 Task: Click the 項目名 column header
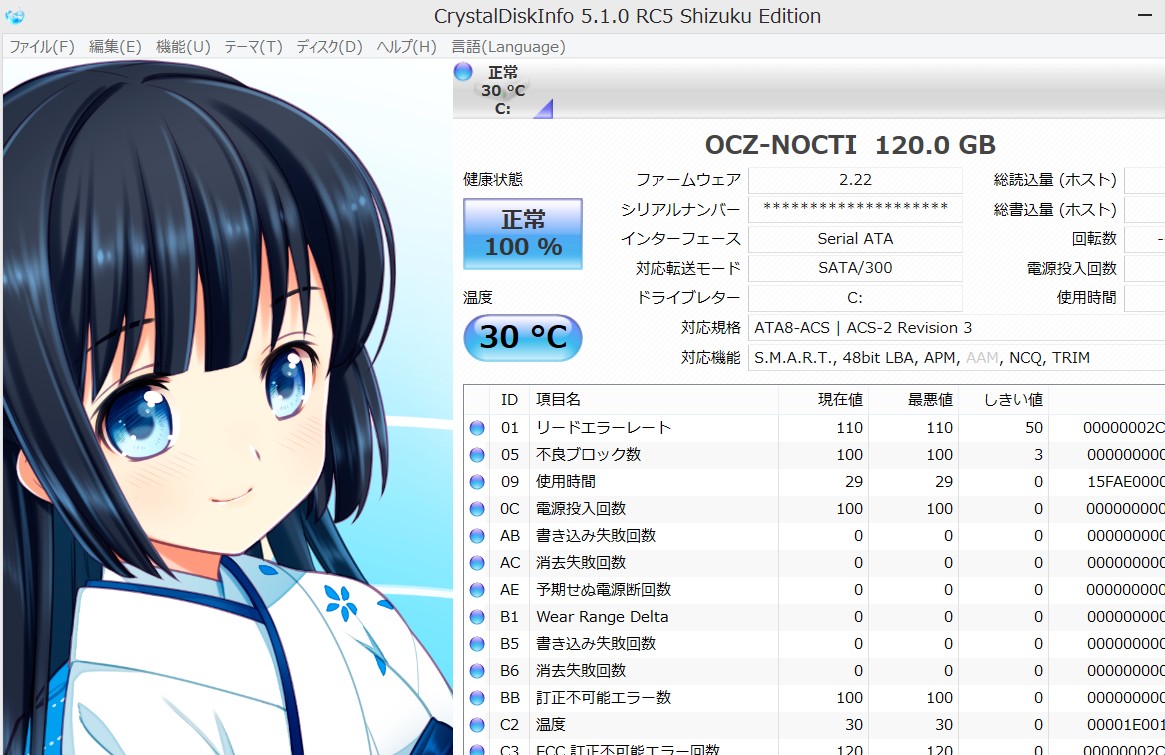click(x=653, y=400)
